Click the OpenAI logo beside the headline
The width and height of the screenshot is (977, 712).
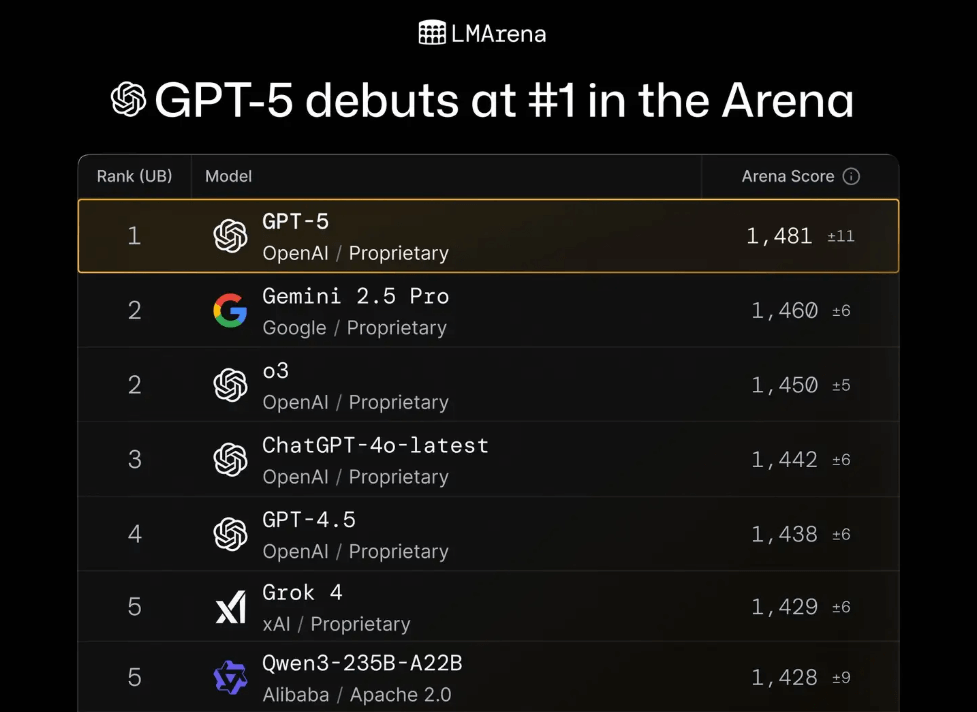tap(129, 100)
